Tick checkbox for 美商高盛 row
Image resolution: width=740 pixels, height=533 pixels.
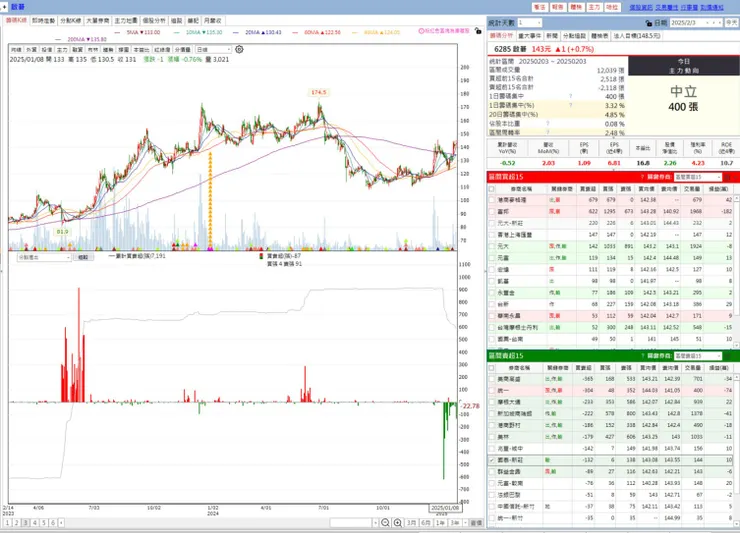click(x=492, y=379)
